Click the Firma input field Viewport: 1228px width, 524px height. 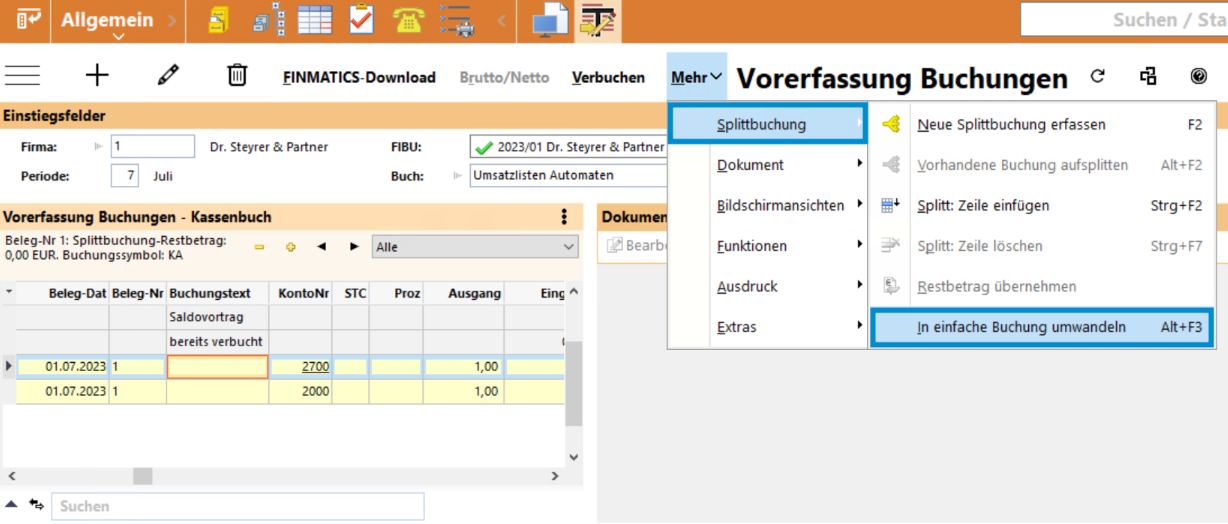[x=152, y=147]
